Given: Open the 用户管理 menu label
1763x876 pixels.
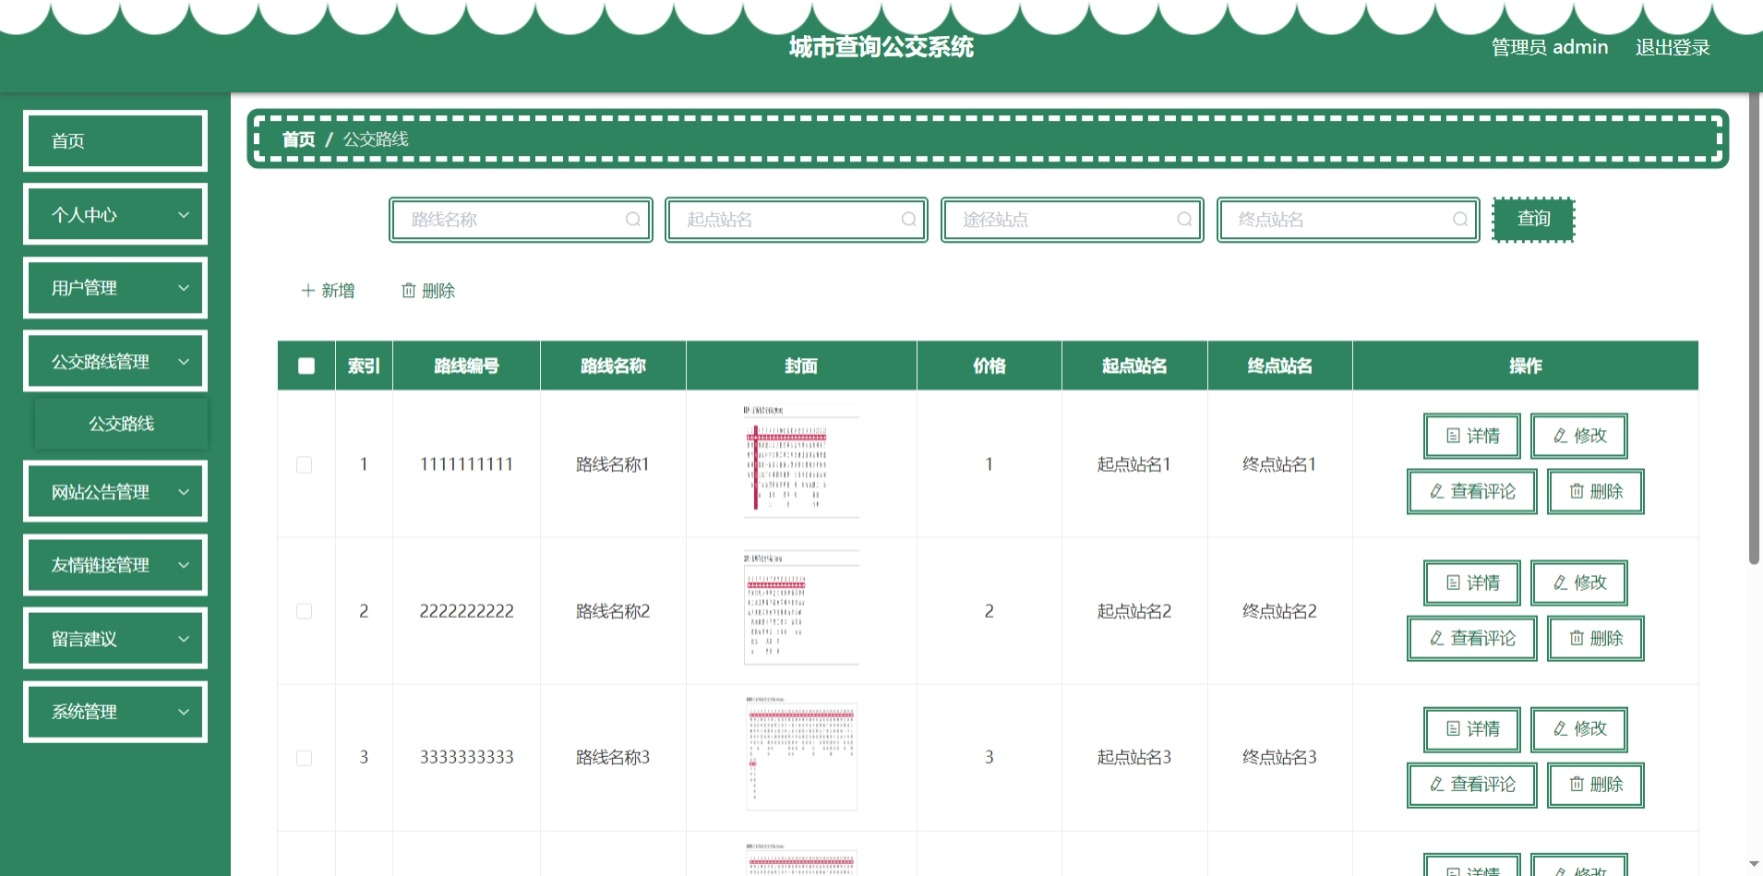Looking at the screenshot, I should click(84, 288).
